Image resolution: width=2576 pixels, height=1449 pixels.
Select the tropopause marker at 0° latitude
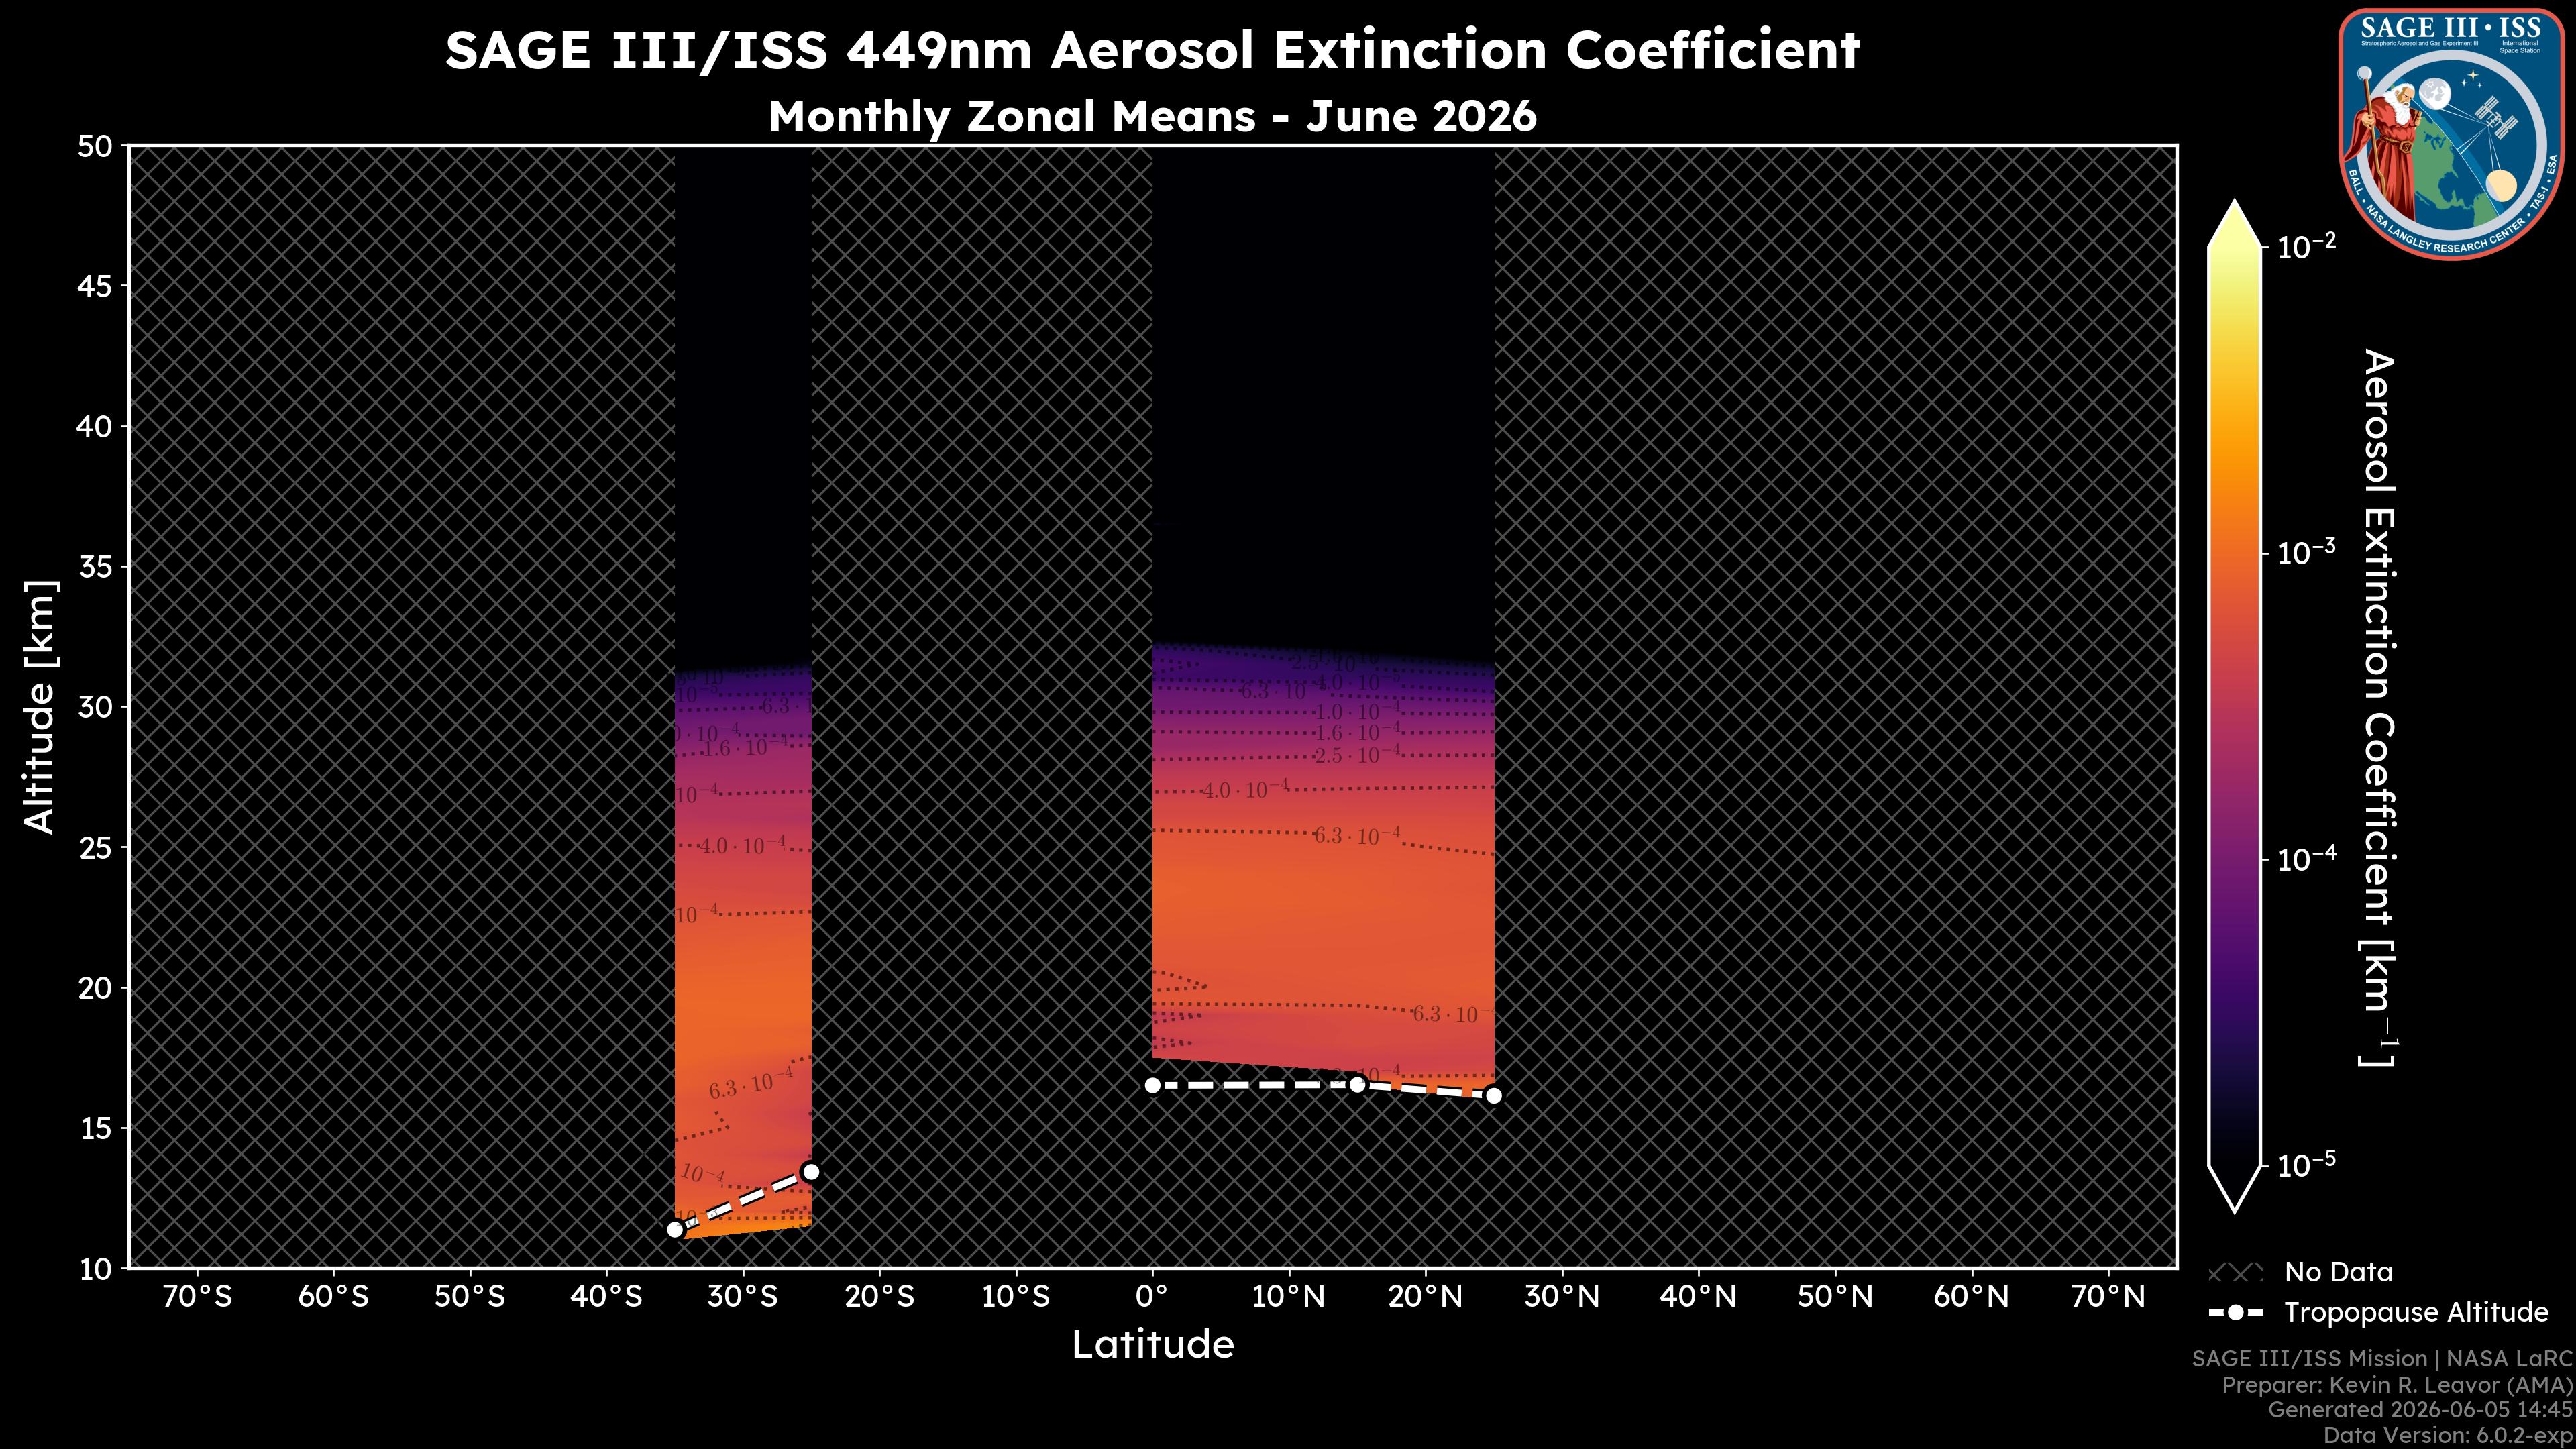click(x=1152, y=1085)
